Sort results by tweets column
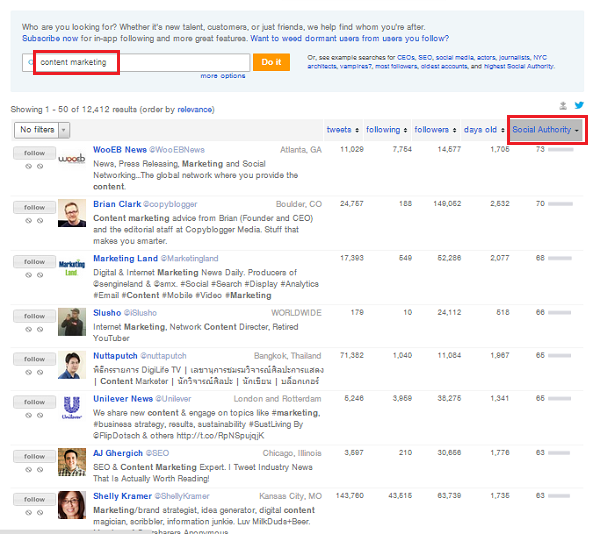This screenshot has width=600, height=534. tap(342, 130)
